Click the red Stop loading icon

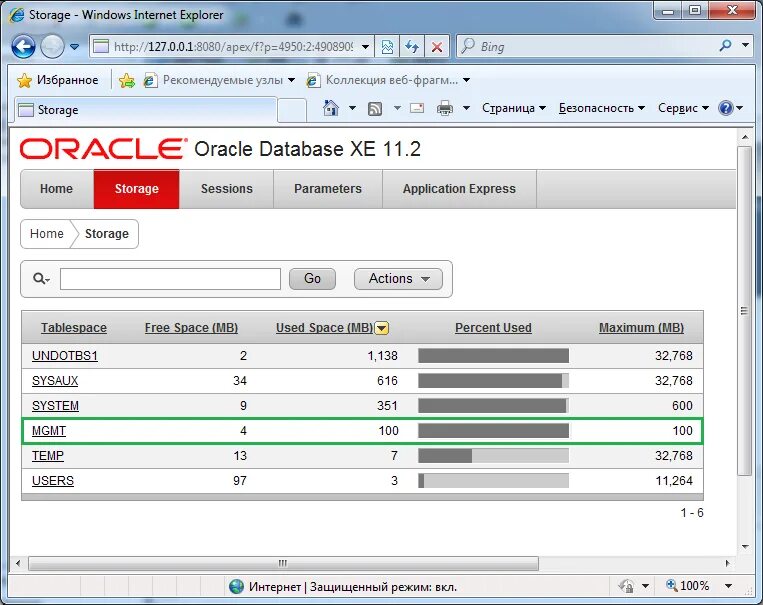pyautogui.click(x=437, y=47)
